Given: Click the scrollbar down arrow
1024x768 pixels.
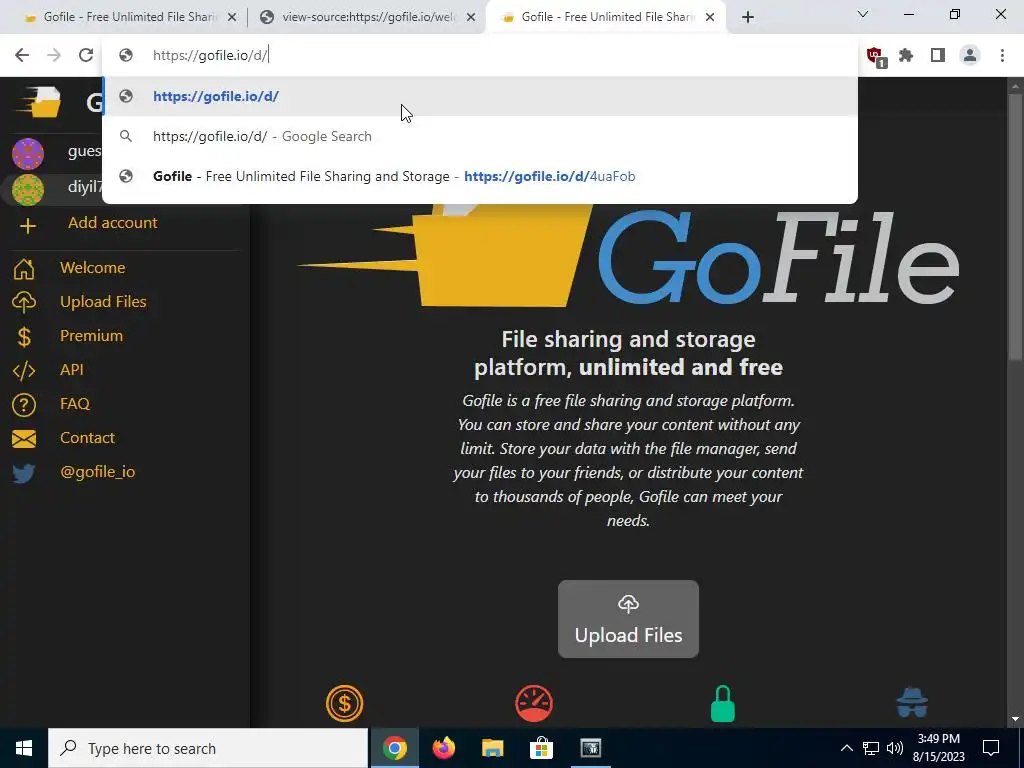Looking at the screenshot, I should pyautogui.click(x=1015, y=720).
